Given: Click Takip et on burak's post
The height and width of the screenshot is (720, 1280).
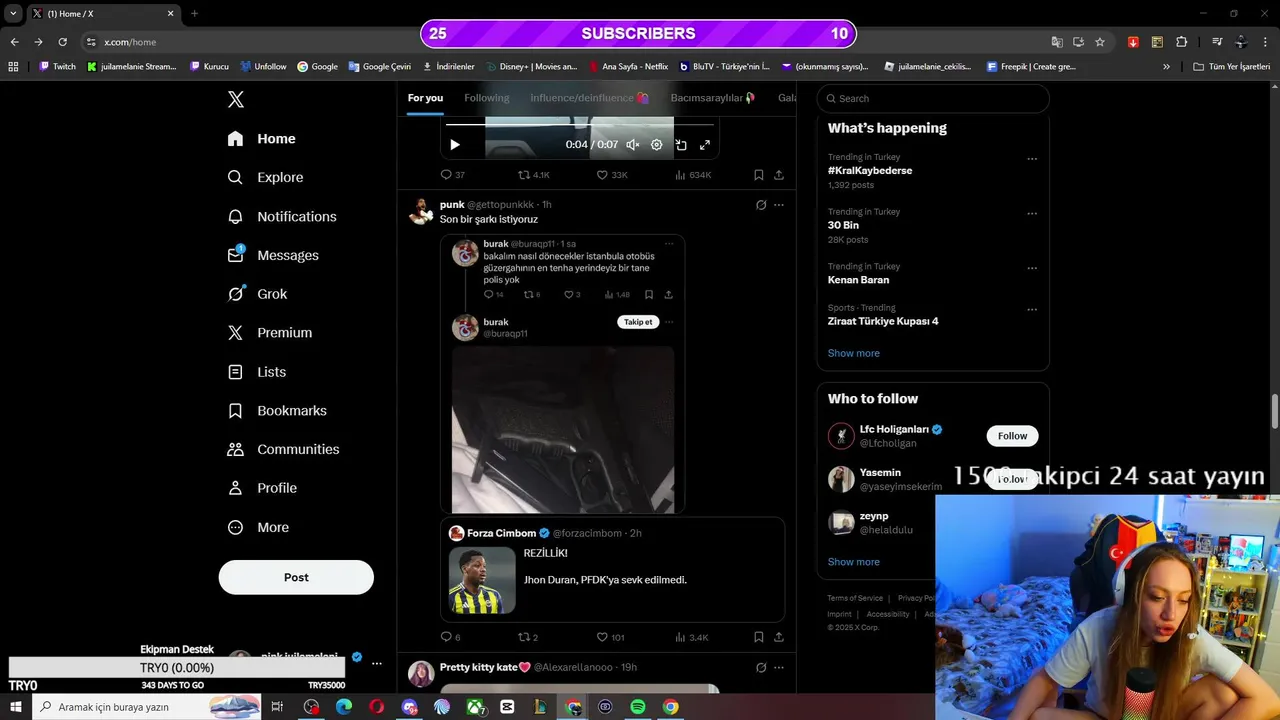Looking at the screenshot, I should pos(638,322).
